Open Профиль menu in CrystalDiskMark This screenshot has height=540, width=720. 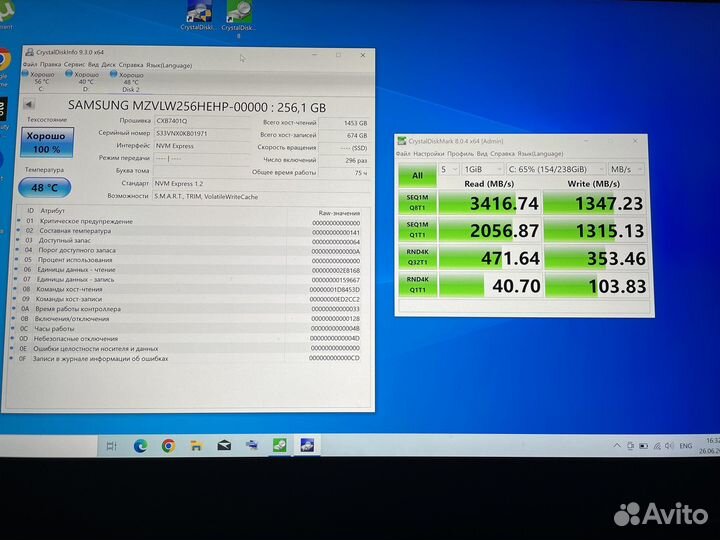[460, 154]
